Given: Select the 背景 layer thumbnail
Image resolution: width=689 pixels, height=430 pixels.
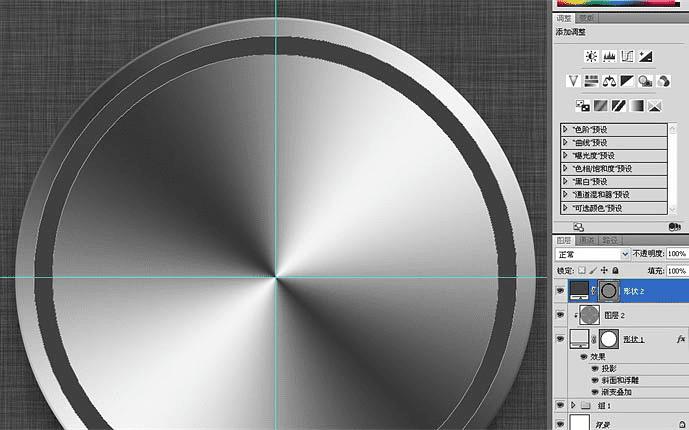Looking at the screenshot, I should (579, 423).
